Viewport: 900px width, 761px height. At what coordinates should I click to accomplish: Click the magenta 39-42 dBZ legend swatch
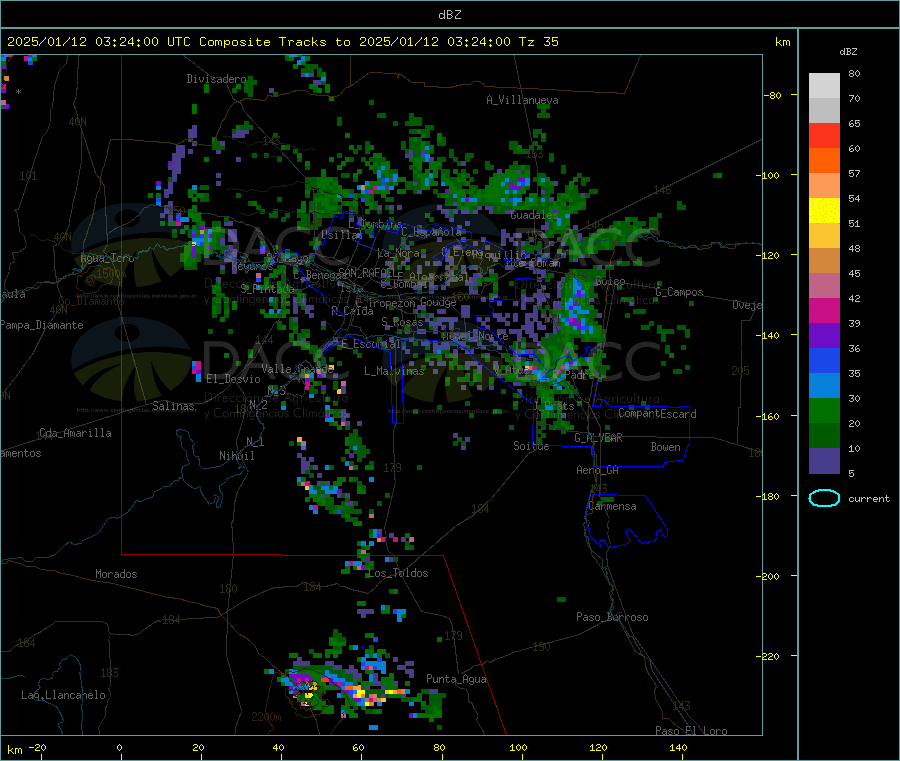[824, 310]
